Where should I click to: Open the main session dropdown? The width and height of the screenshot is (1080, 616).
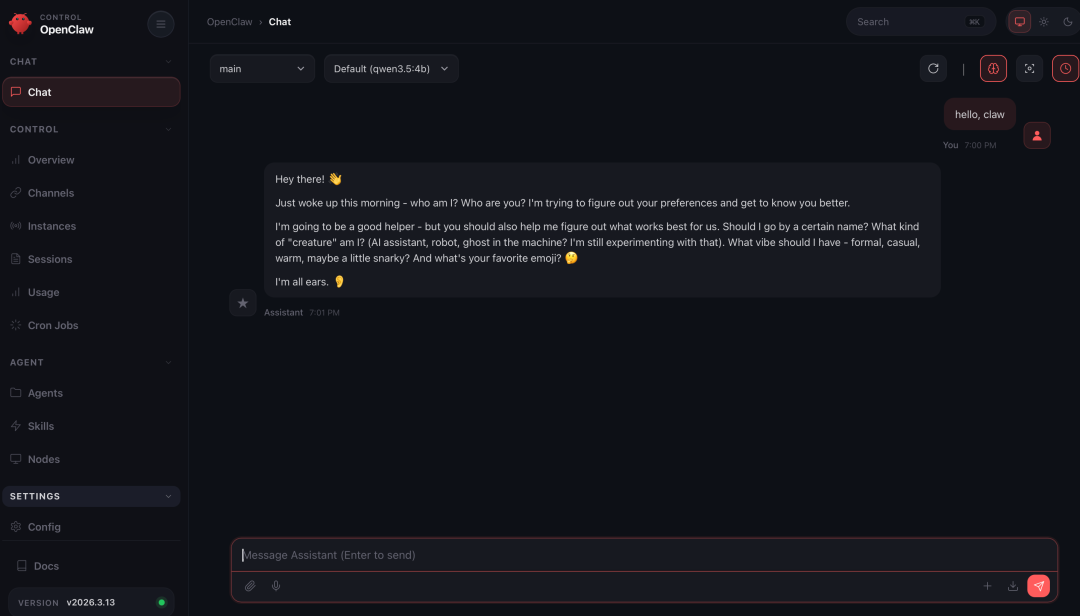click(x=262, y=69)
